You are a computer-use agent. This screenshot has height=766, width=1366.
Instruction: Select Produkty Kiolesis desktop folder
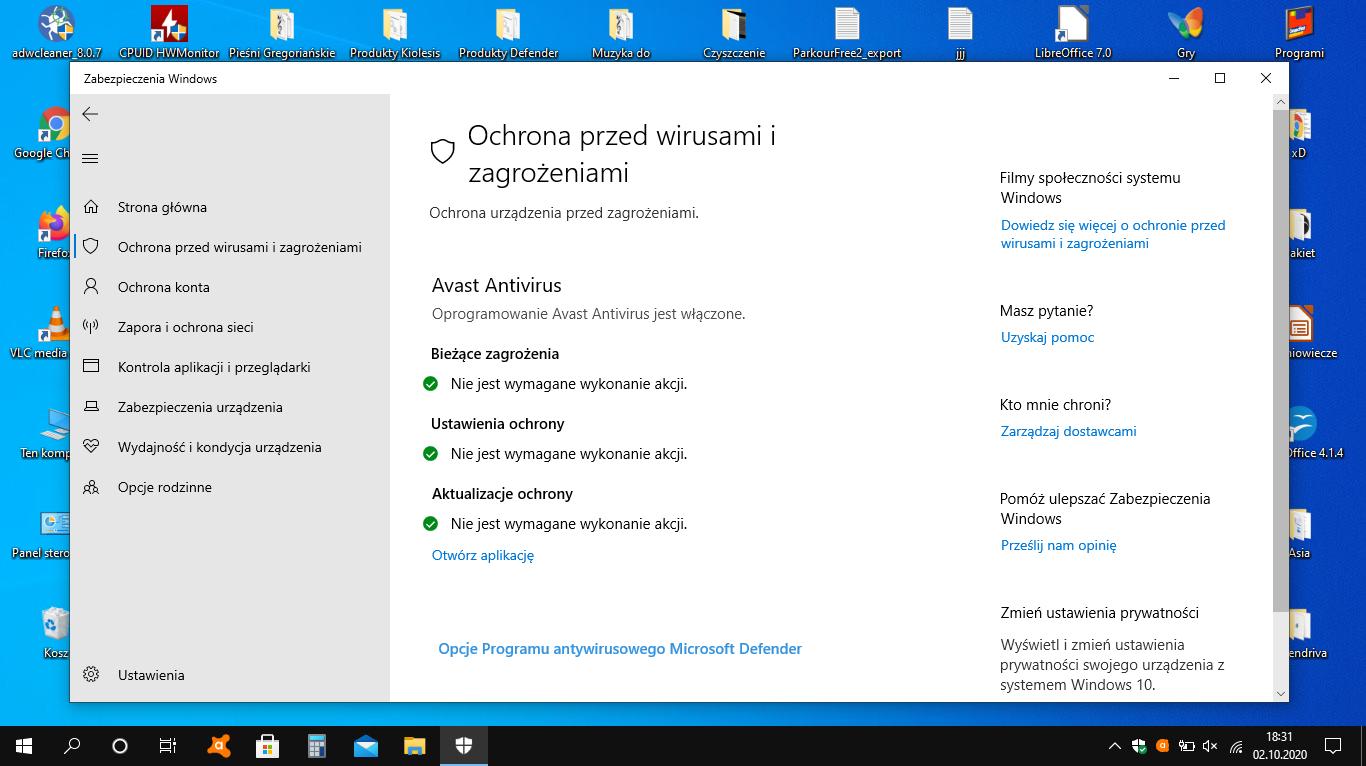(x=395, y=33)
